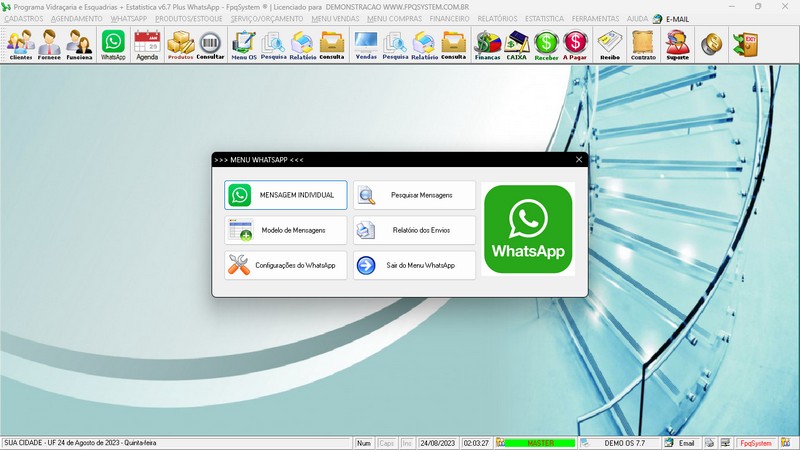Click the red FpqSystem status label

[x=756, y=443]
